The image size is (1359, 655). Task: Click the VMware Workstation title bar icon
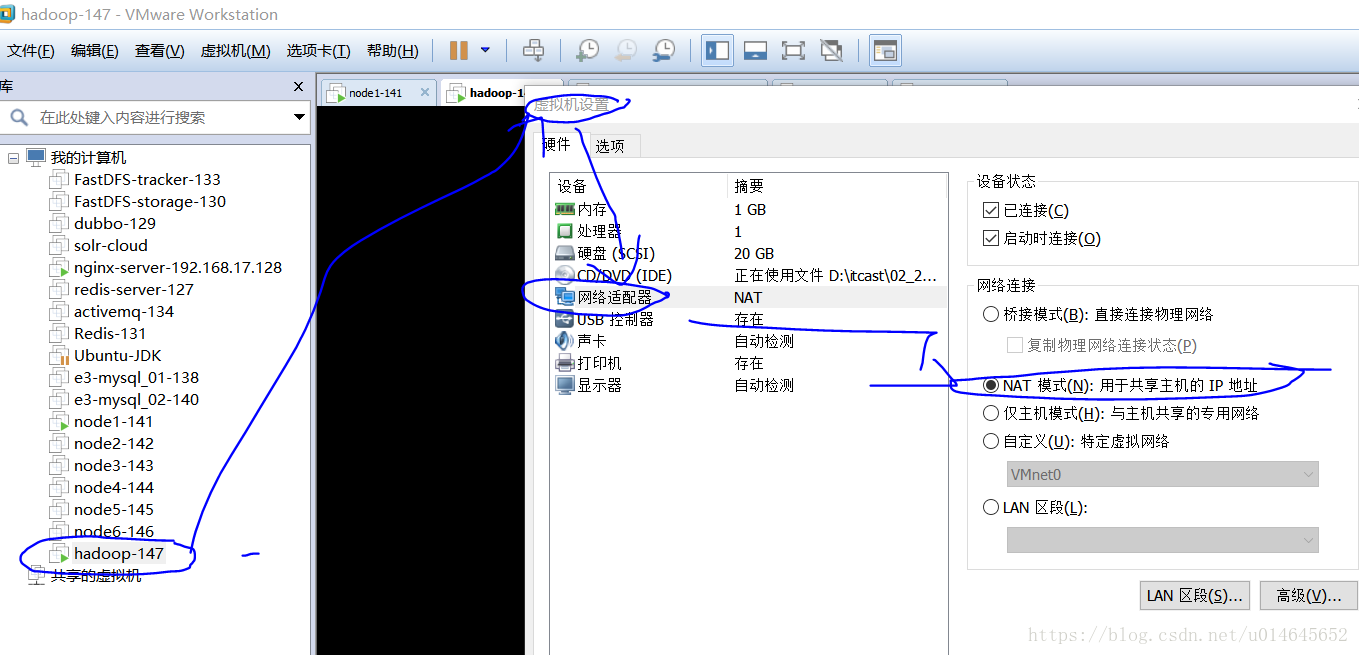[x=7, y=14]
